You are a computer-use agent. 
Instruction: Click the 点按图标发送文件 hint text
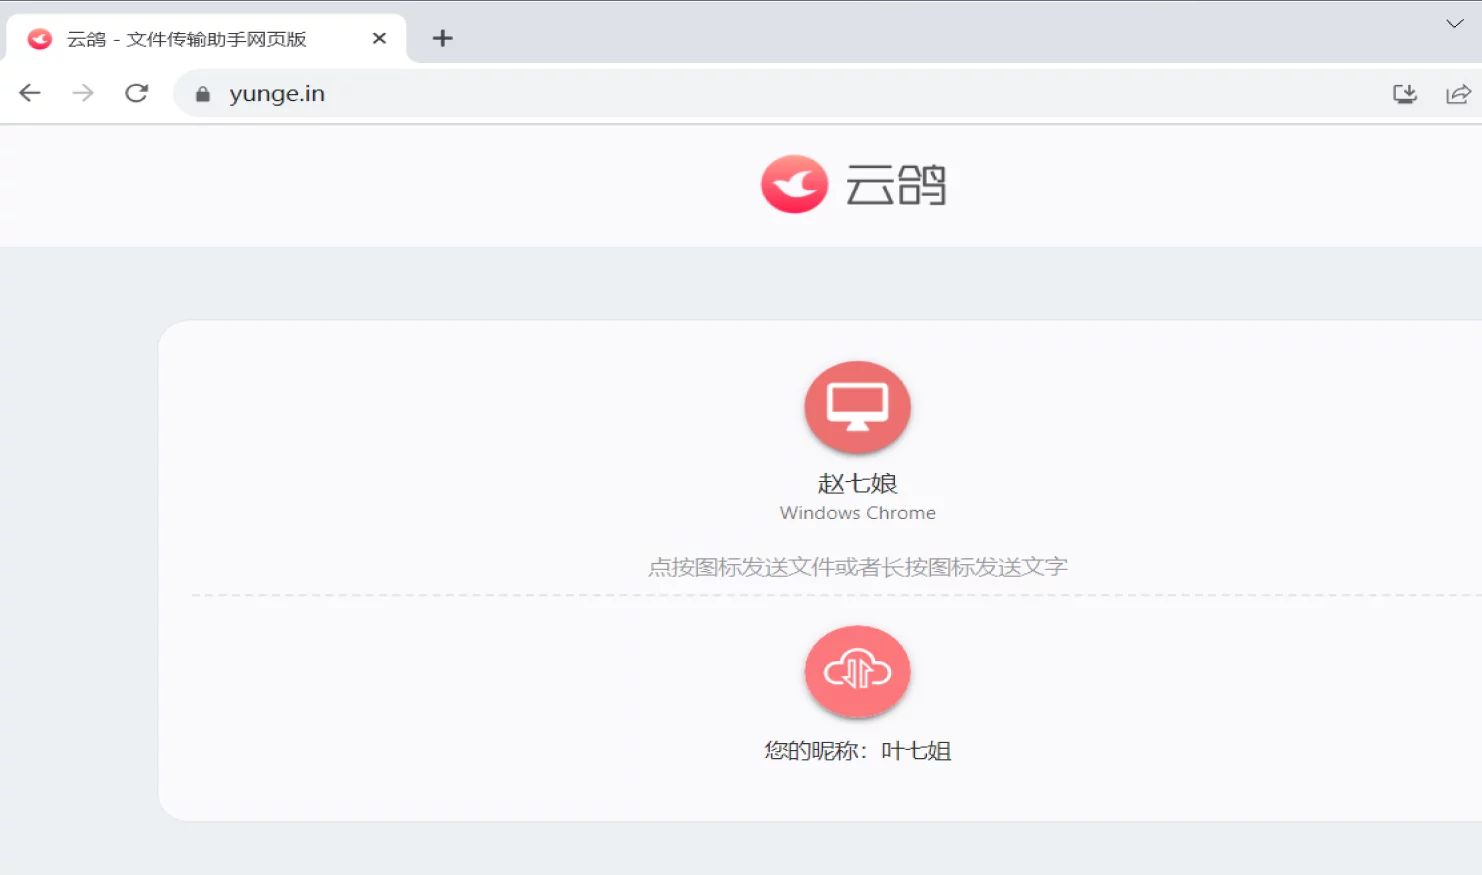click(857, 567)
